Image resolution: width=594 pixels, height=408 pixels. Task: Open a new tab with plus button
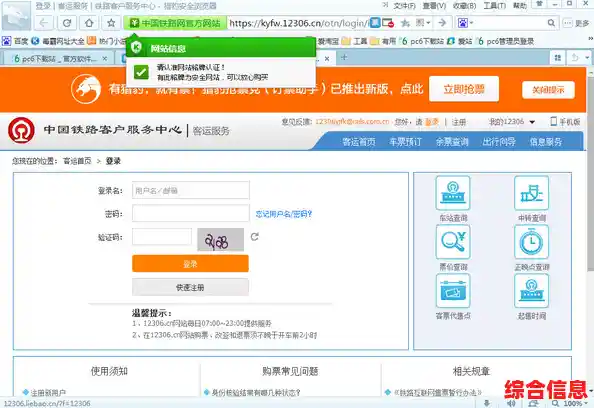[x=344, y=57]
